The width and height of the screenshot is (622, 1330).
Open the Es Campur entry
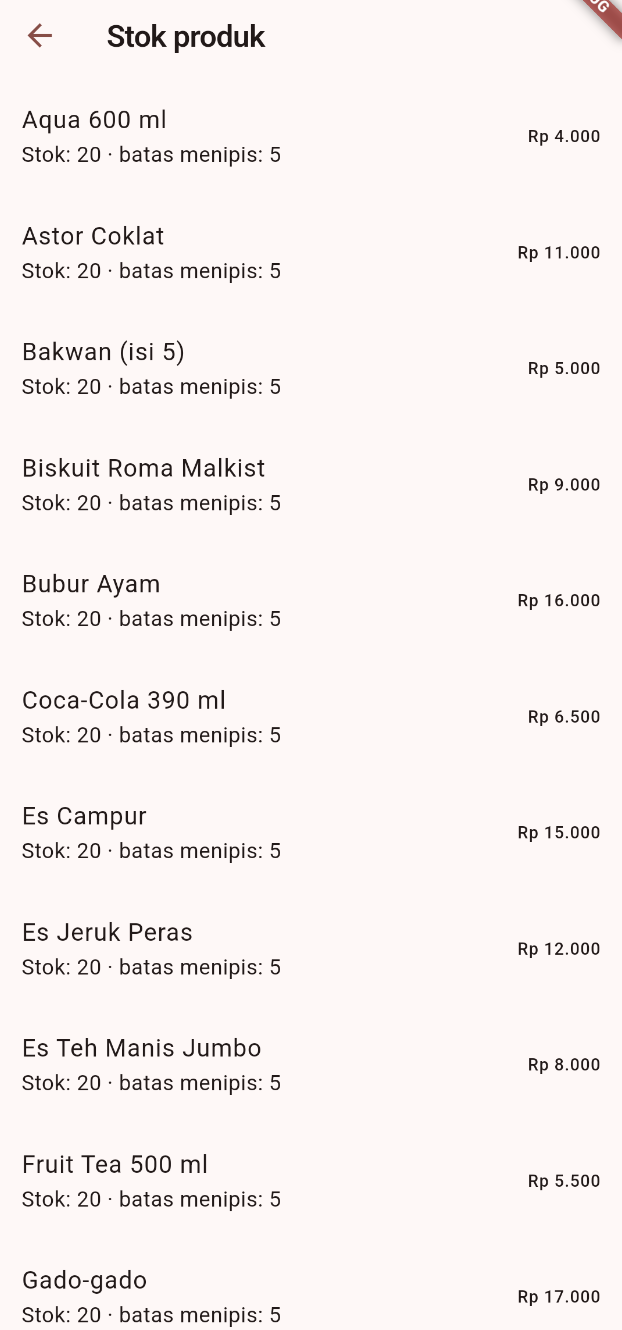click(85, 817)
